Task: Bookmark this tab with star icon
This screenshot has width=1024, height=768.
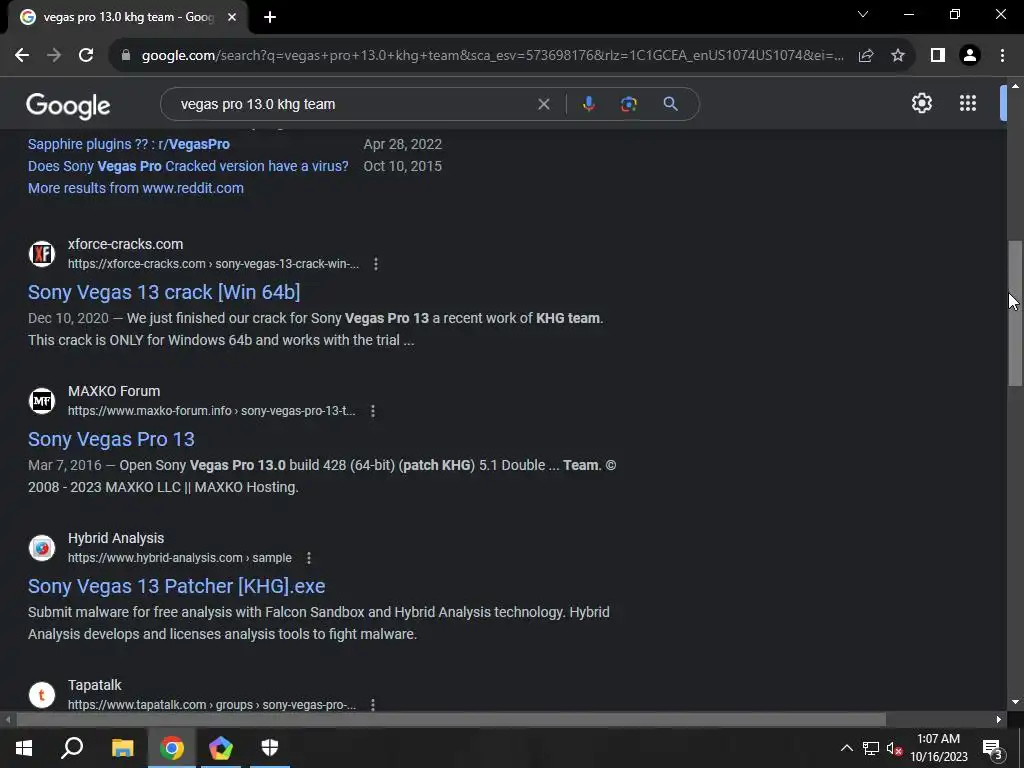Action: pyautogui.click(x=898, y=56)
